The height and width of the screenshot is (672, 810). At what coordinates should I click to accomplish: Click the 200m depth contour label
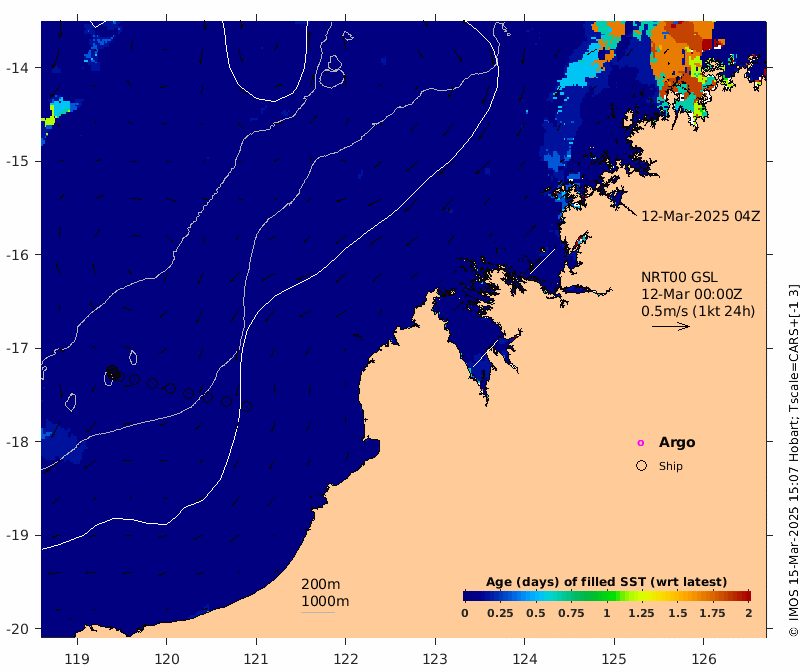[320, 584]
